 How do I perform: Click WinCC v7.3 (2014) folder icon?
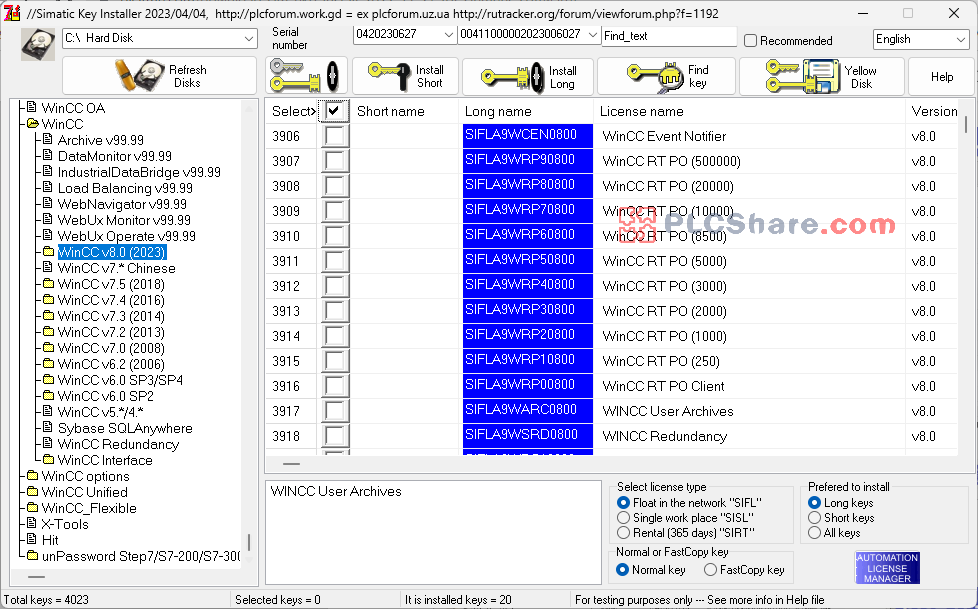point(49,316)
